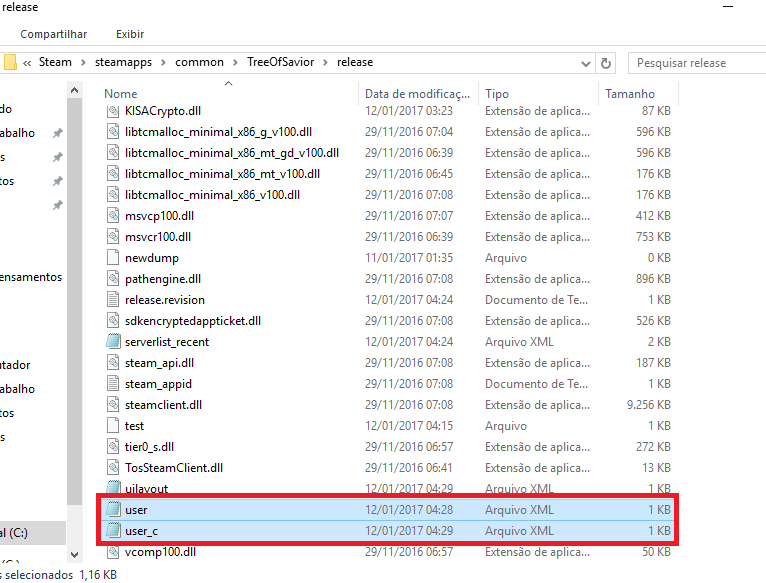Click the user XML file icon

pos(114,510)
